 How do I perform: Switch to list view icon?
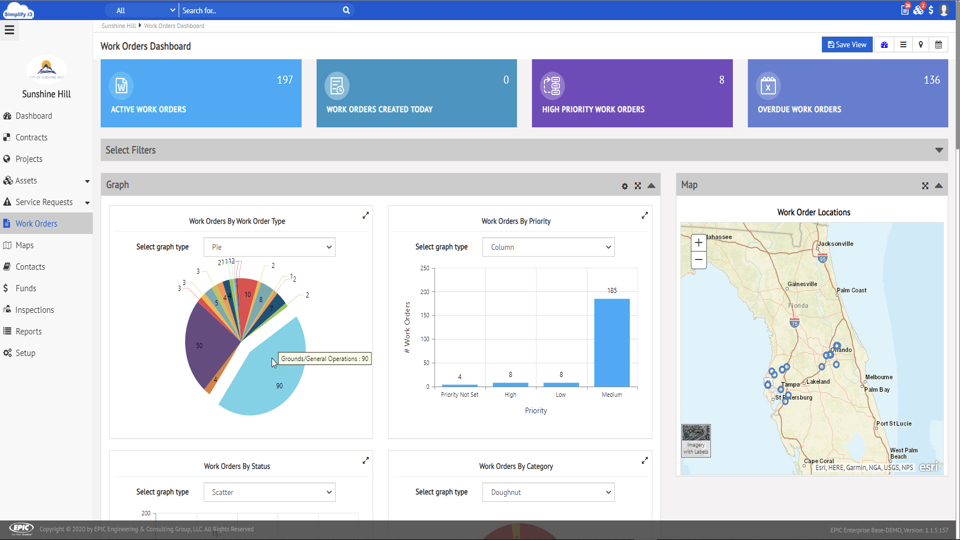pos(903,45)
